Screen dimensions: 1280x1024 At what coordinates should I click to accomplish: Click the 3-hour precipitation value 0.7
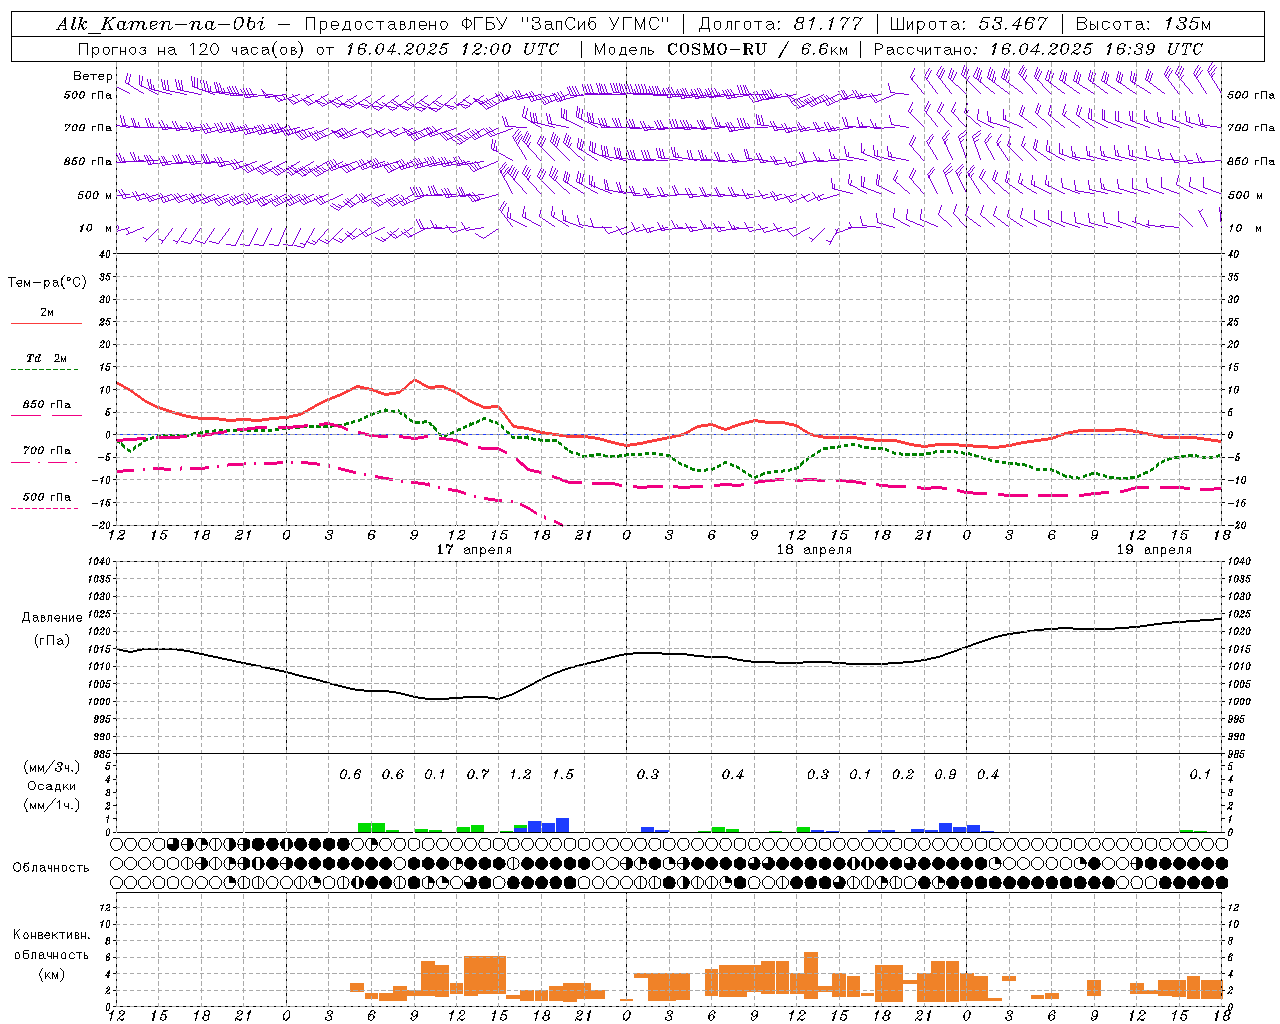pos(478,774)
